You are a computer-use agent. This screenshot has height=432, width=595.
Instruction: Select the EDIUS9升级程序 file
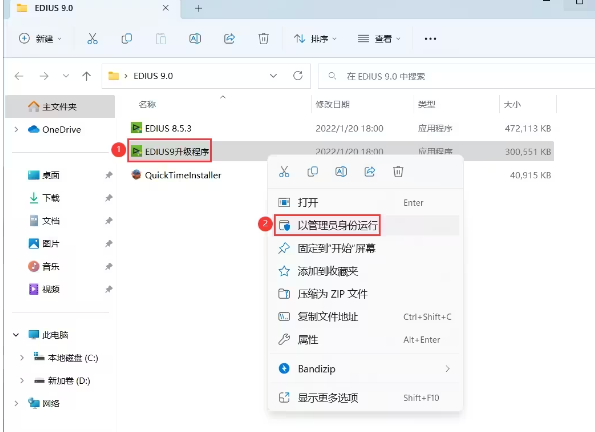click(x=170, y=151)
